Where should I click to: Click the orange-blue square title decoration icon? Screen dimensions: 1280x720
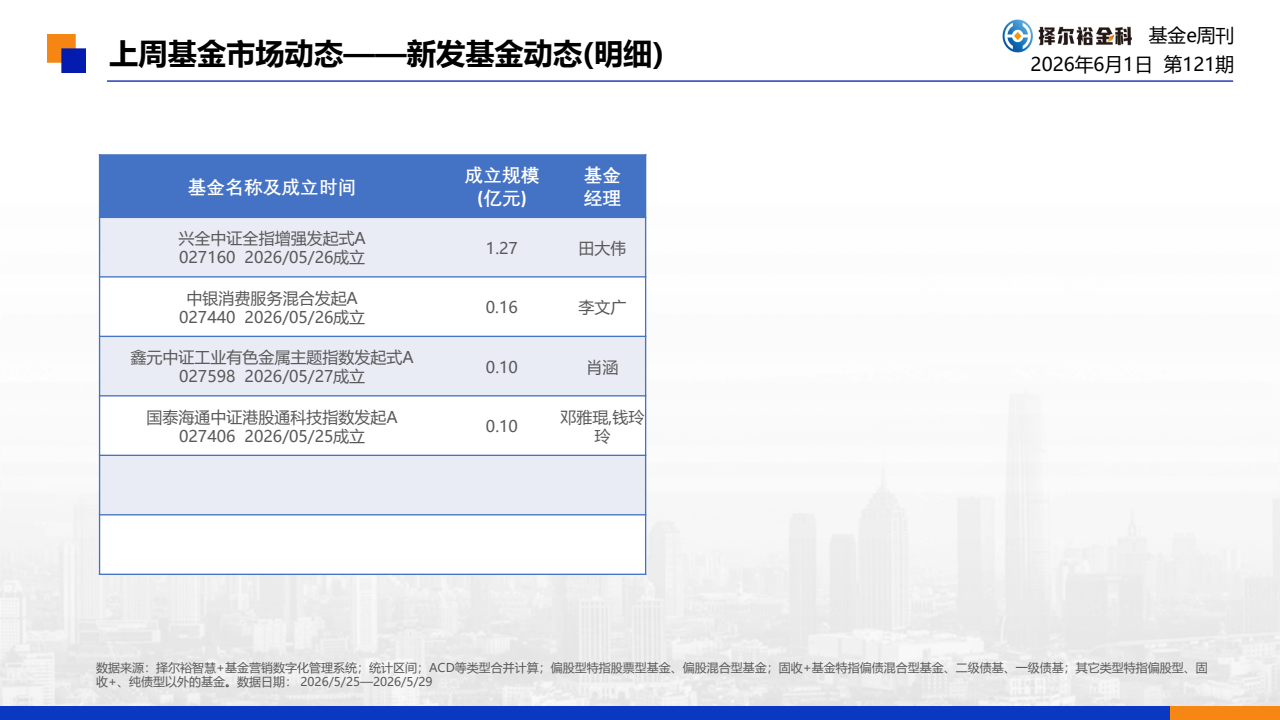click(x=67, y=53)
